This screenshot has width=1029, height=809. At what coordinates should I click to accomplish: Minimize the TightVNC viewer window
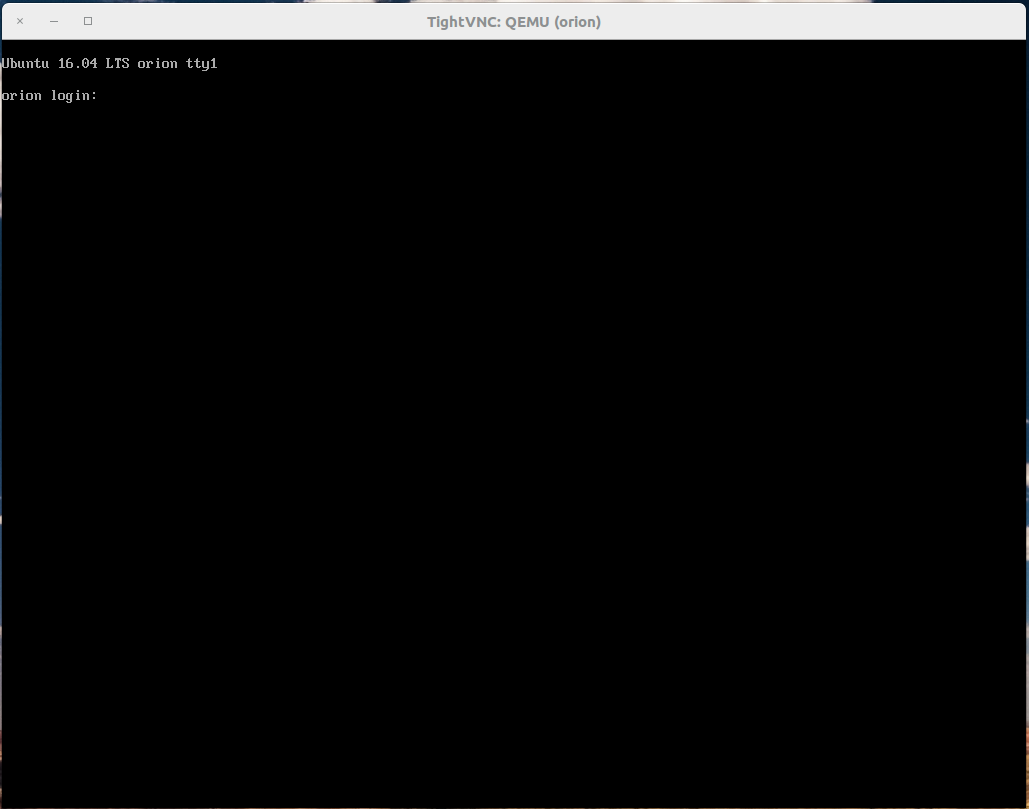tap(54, 21)
